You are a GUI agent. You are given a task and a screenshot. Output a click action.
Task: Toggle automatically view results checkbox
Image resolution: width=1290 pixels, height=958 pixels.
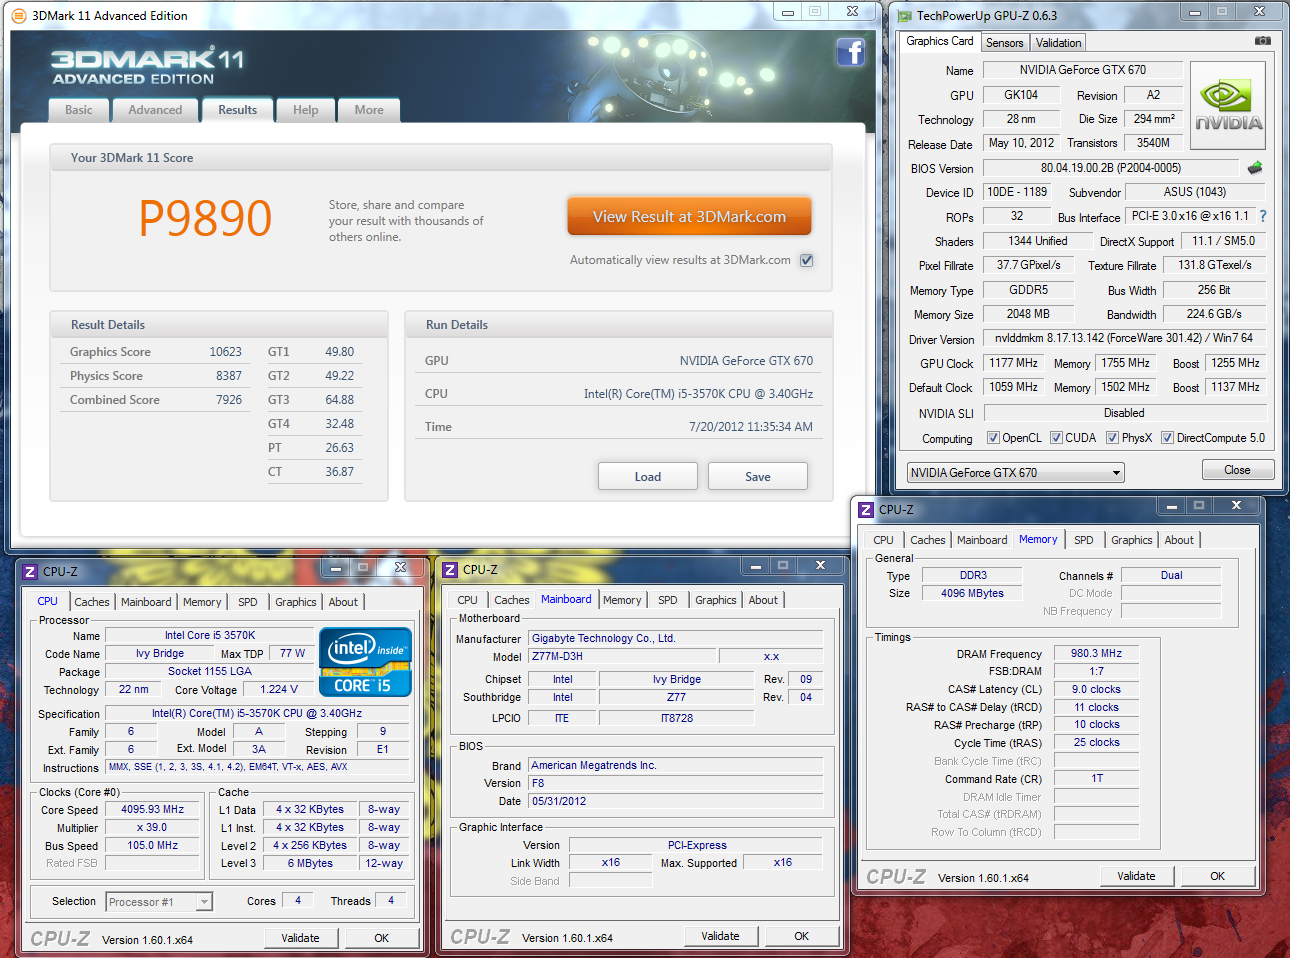coord(806,260)
